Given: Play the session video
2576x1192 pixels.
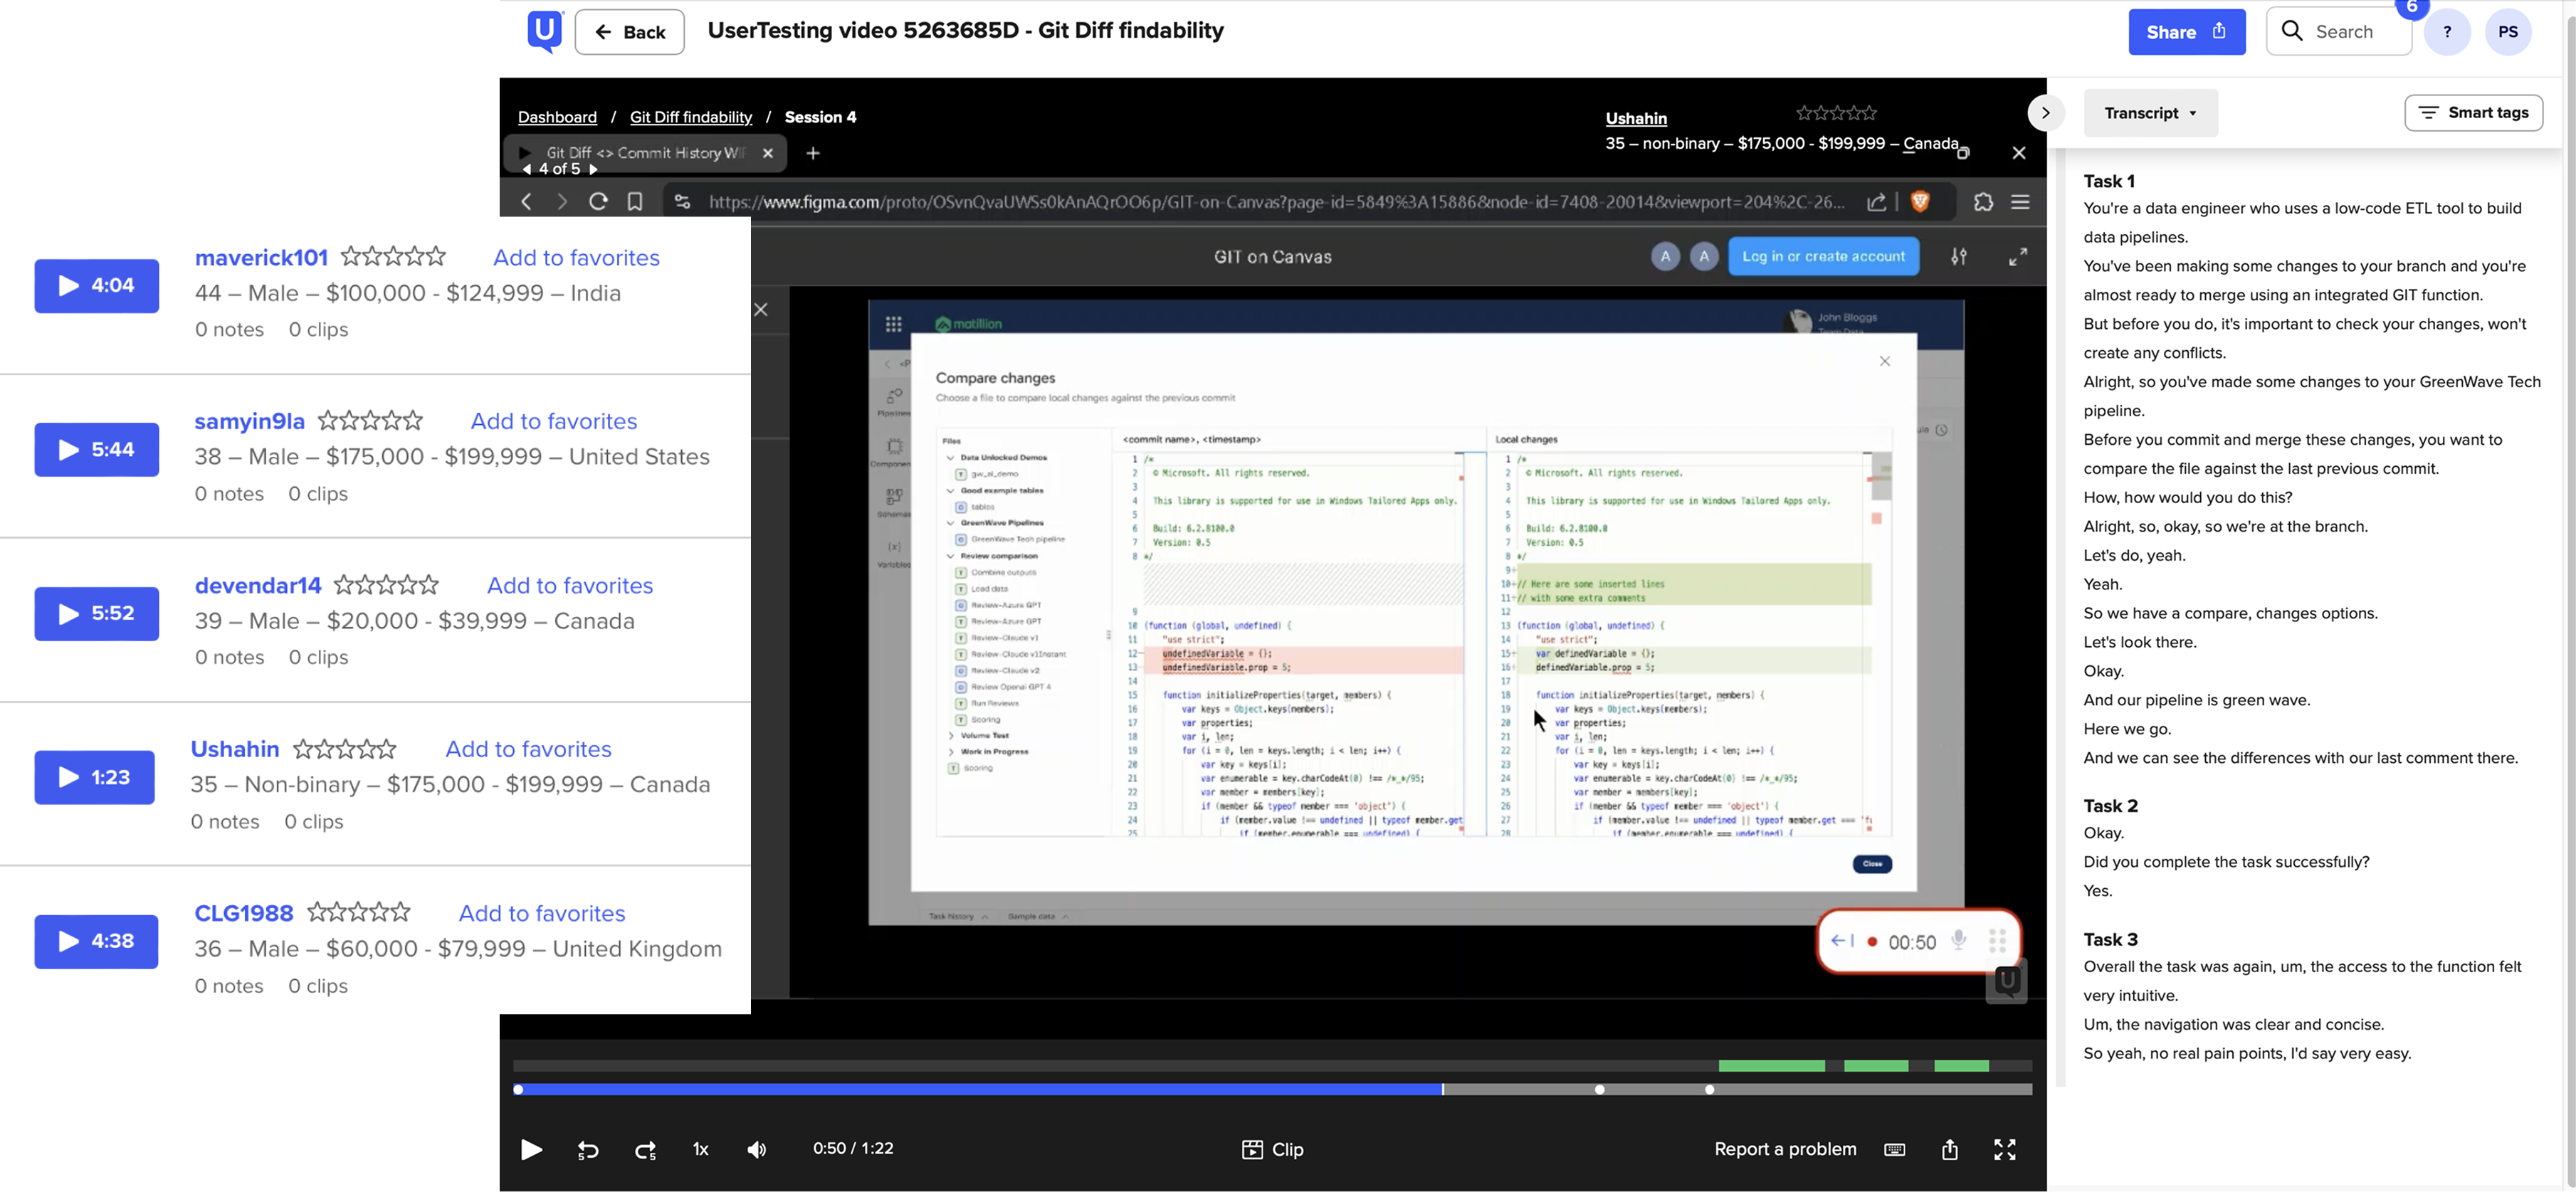Looking at the screenshot, I should pyautogui.click(x=531, y=1149).
